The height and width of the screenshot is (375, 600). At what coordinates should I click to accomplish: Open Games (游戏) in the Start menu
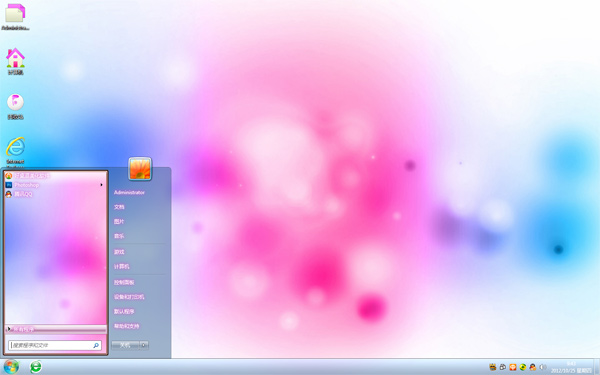[x=119, y=252]
